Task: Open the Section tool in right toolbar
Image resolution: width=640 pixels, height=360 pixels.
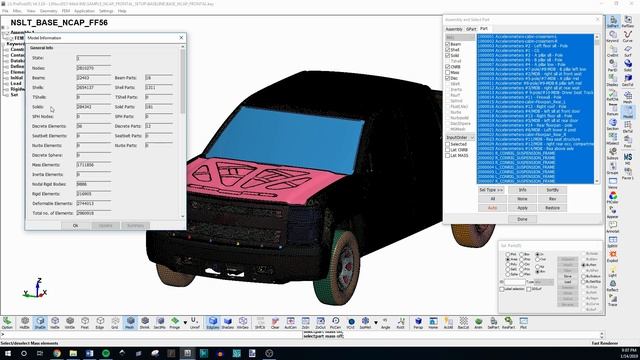Action: [x=613, y=124]
